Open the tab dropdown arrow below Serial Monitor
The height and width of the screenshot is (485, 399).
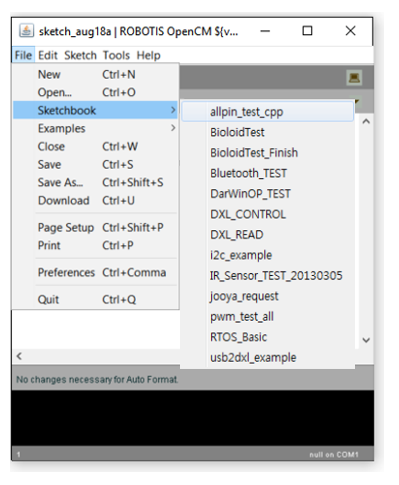pos(356,101)
